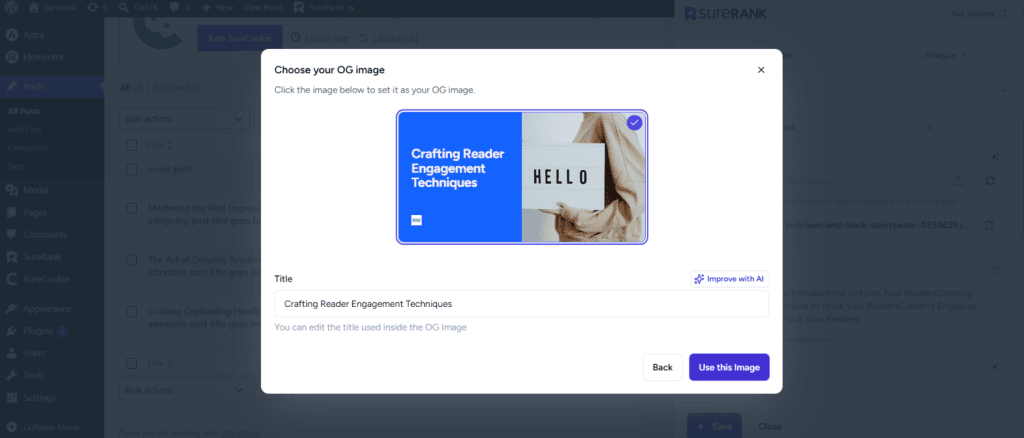Open the WordPress logo menu
The height and width of the screenshot is (438, 1024).
click(12, 8)
